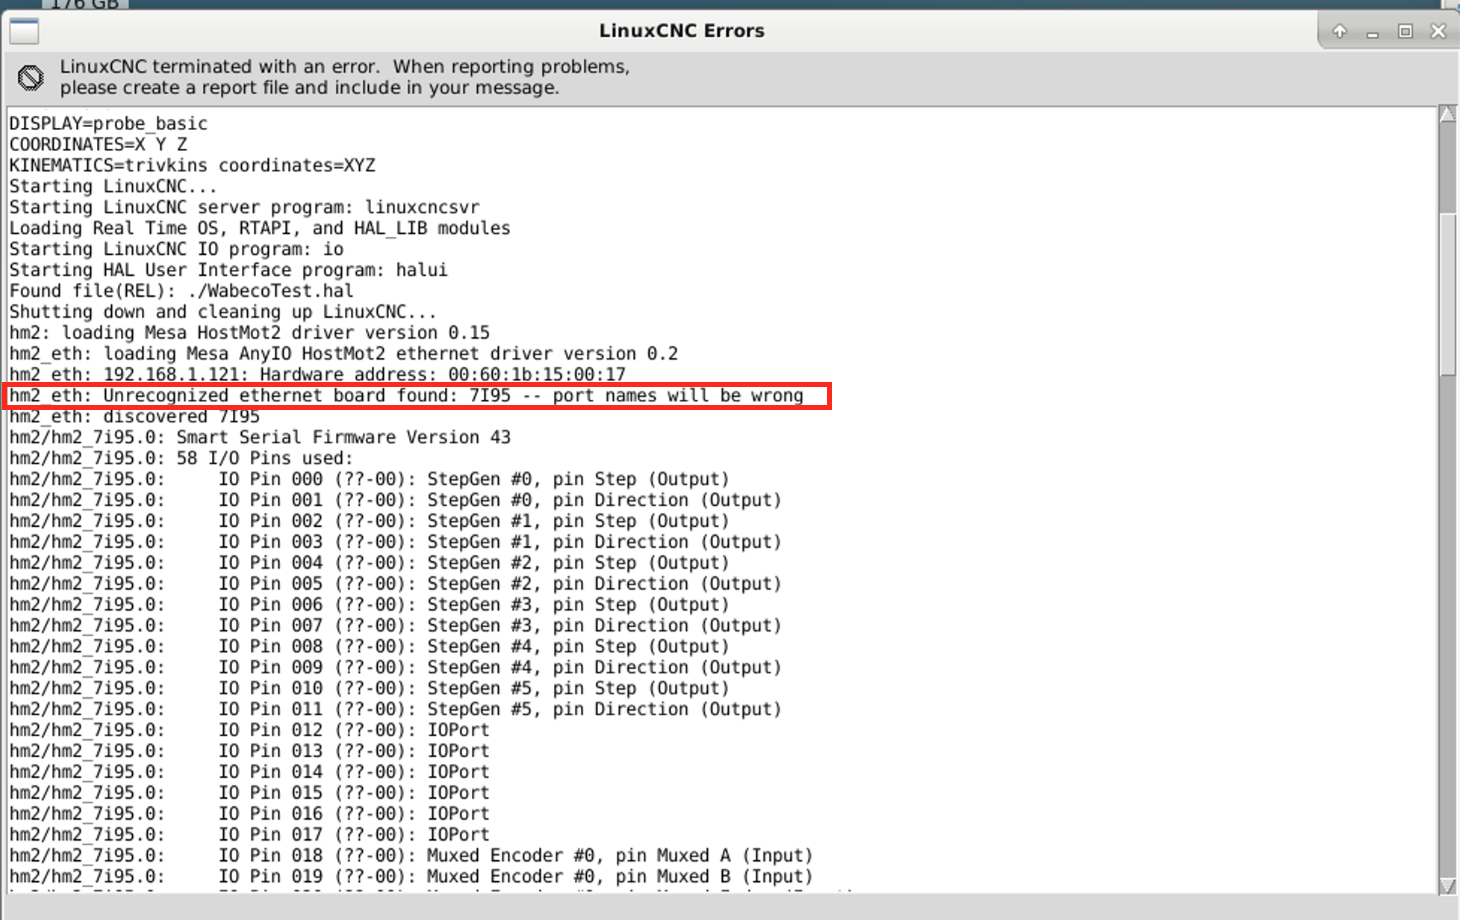Select the COORDINATES=X Y Z line
This screenshot has height=920, width=1460.
tap(98, 145)
